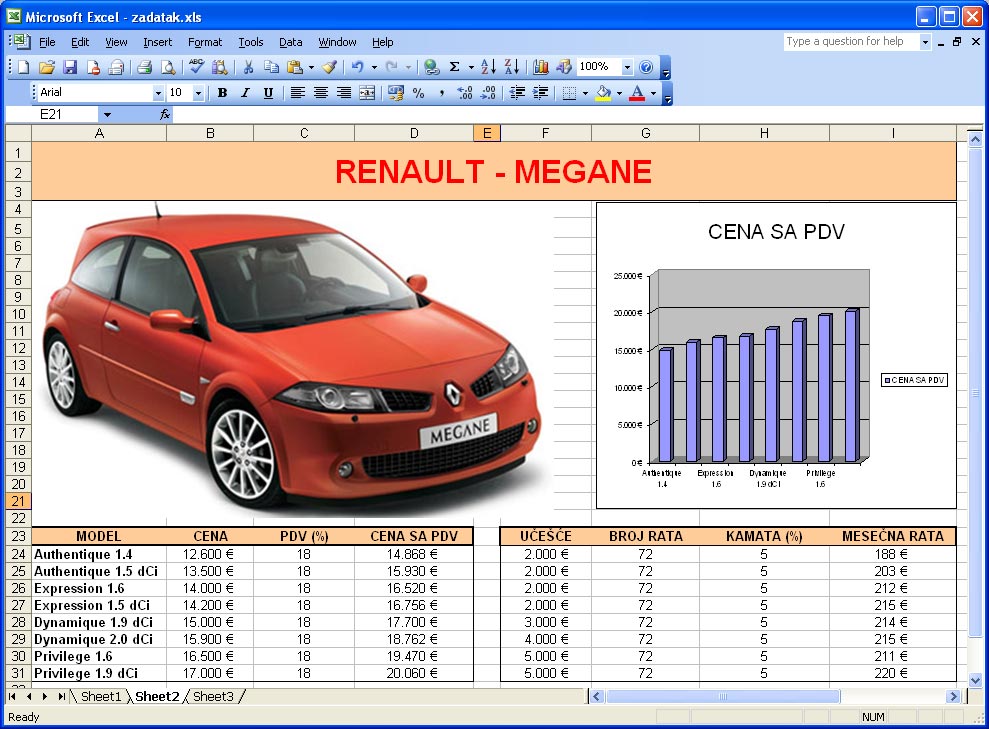The image size is (989, 729).
Task: Create a new blank workbook
Action: point(23,67)
